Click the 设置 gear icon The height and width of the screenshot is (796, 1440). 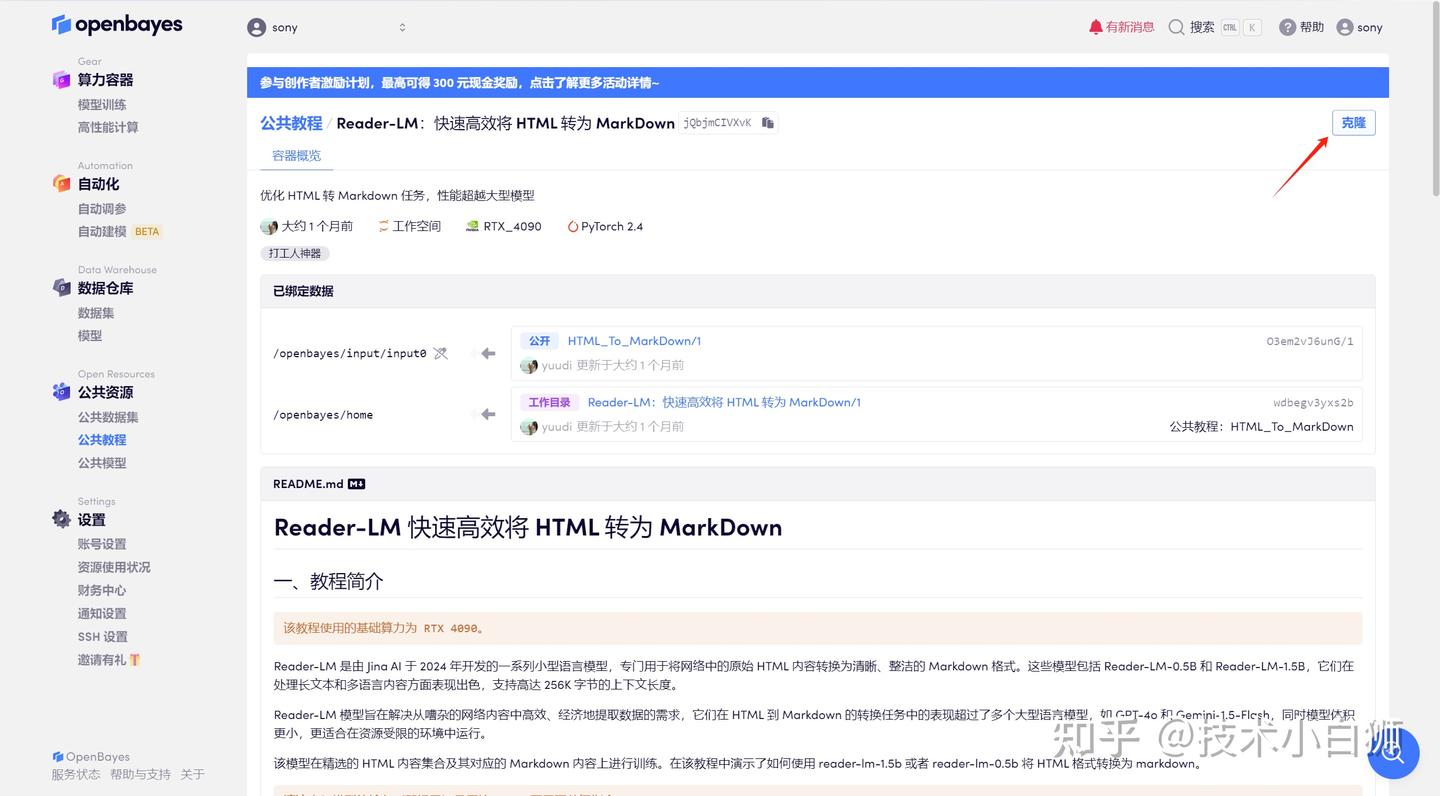click(x=62, y=519)
